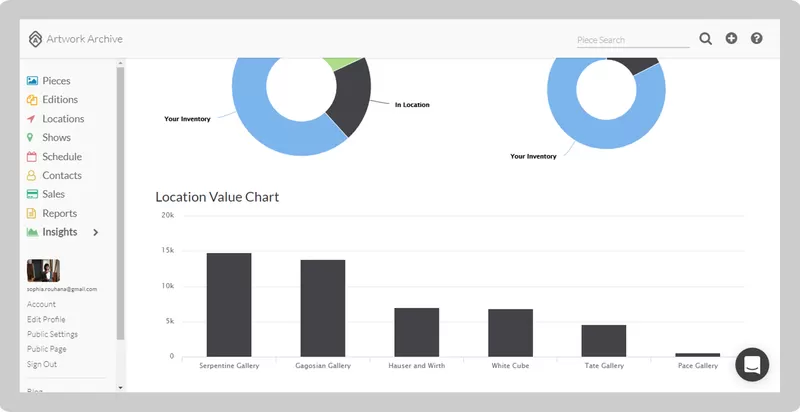Go to Sales section

(x=54, y=194)
